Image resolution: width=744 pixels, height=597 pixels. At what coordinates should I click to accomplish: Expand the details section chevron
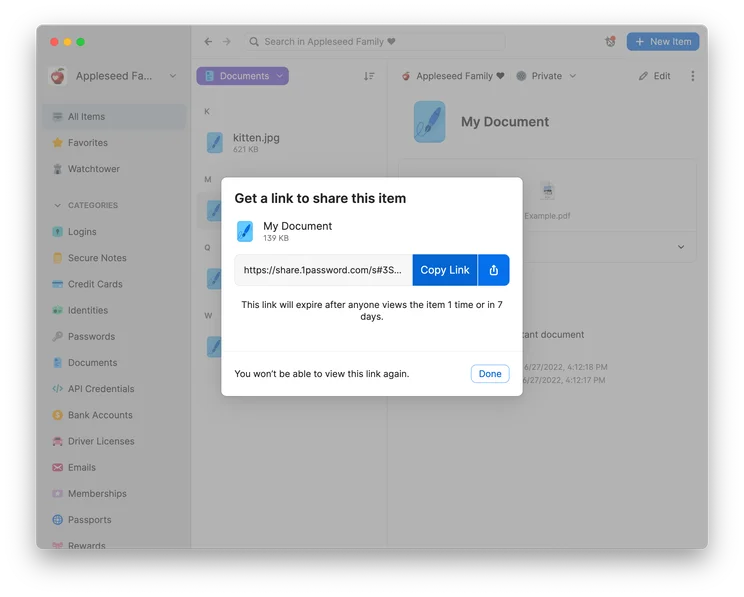click(x=681, y=247)
